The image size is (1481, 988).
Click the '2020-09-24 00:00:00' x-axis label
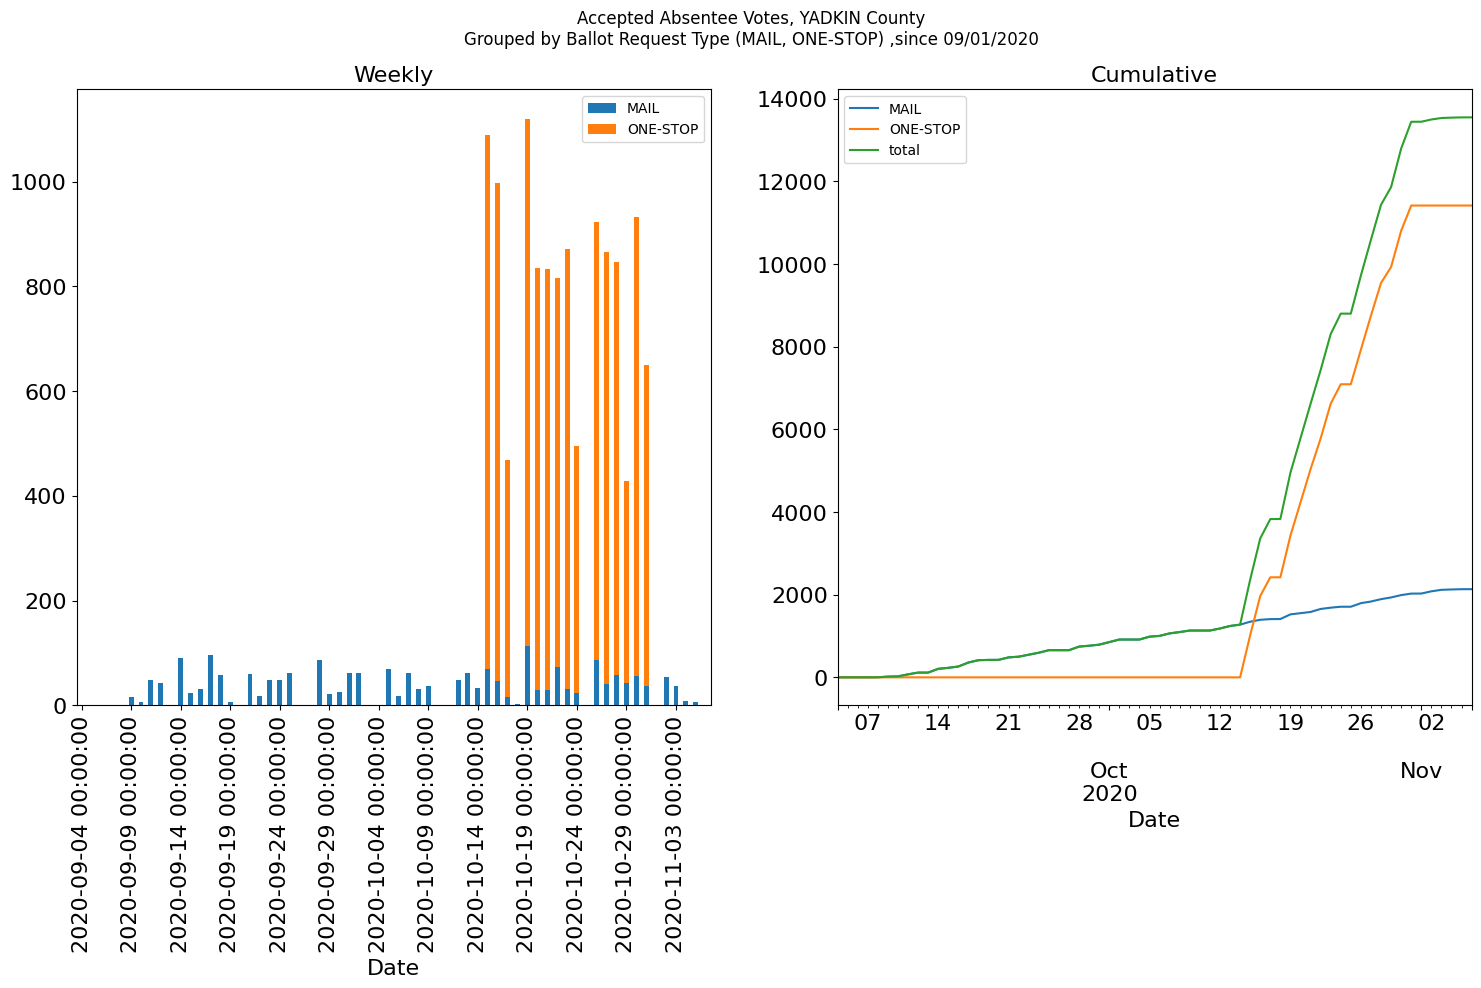pos(278,832)
